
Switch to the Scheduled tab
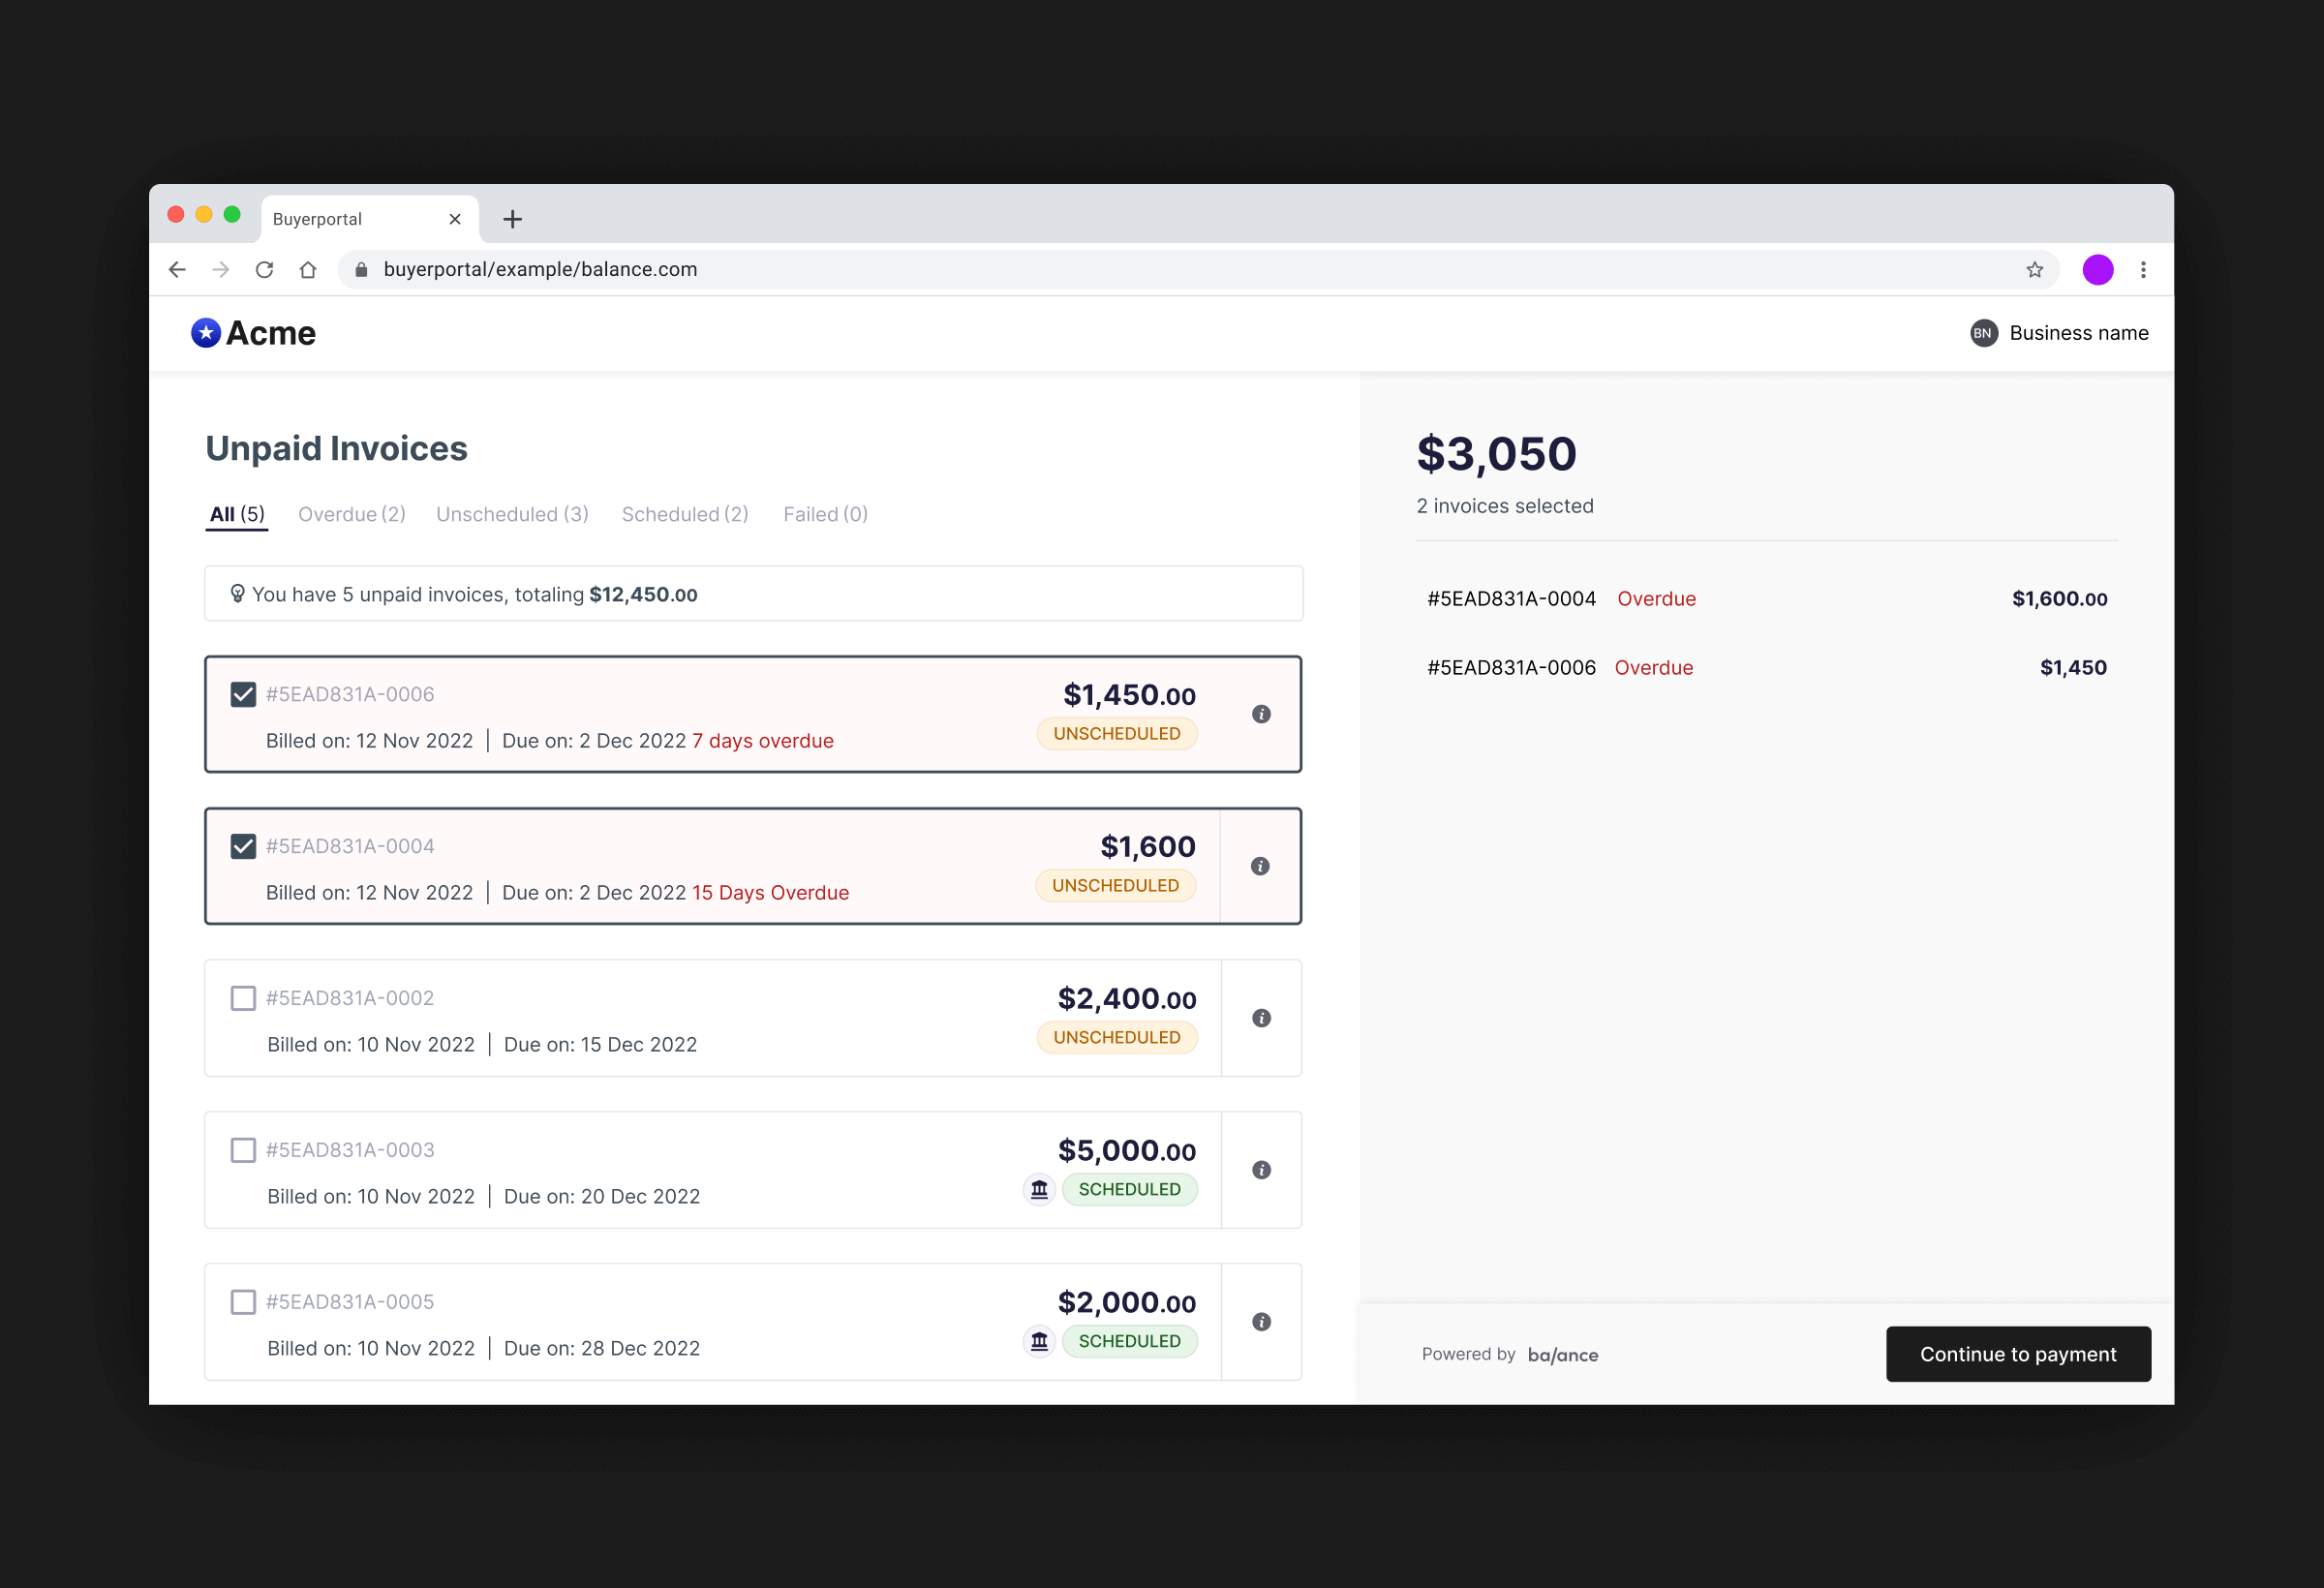pyautogui.click(x=684, y=513)
